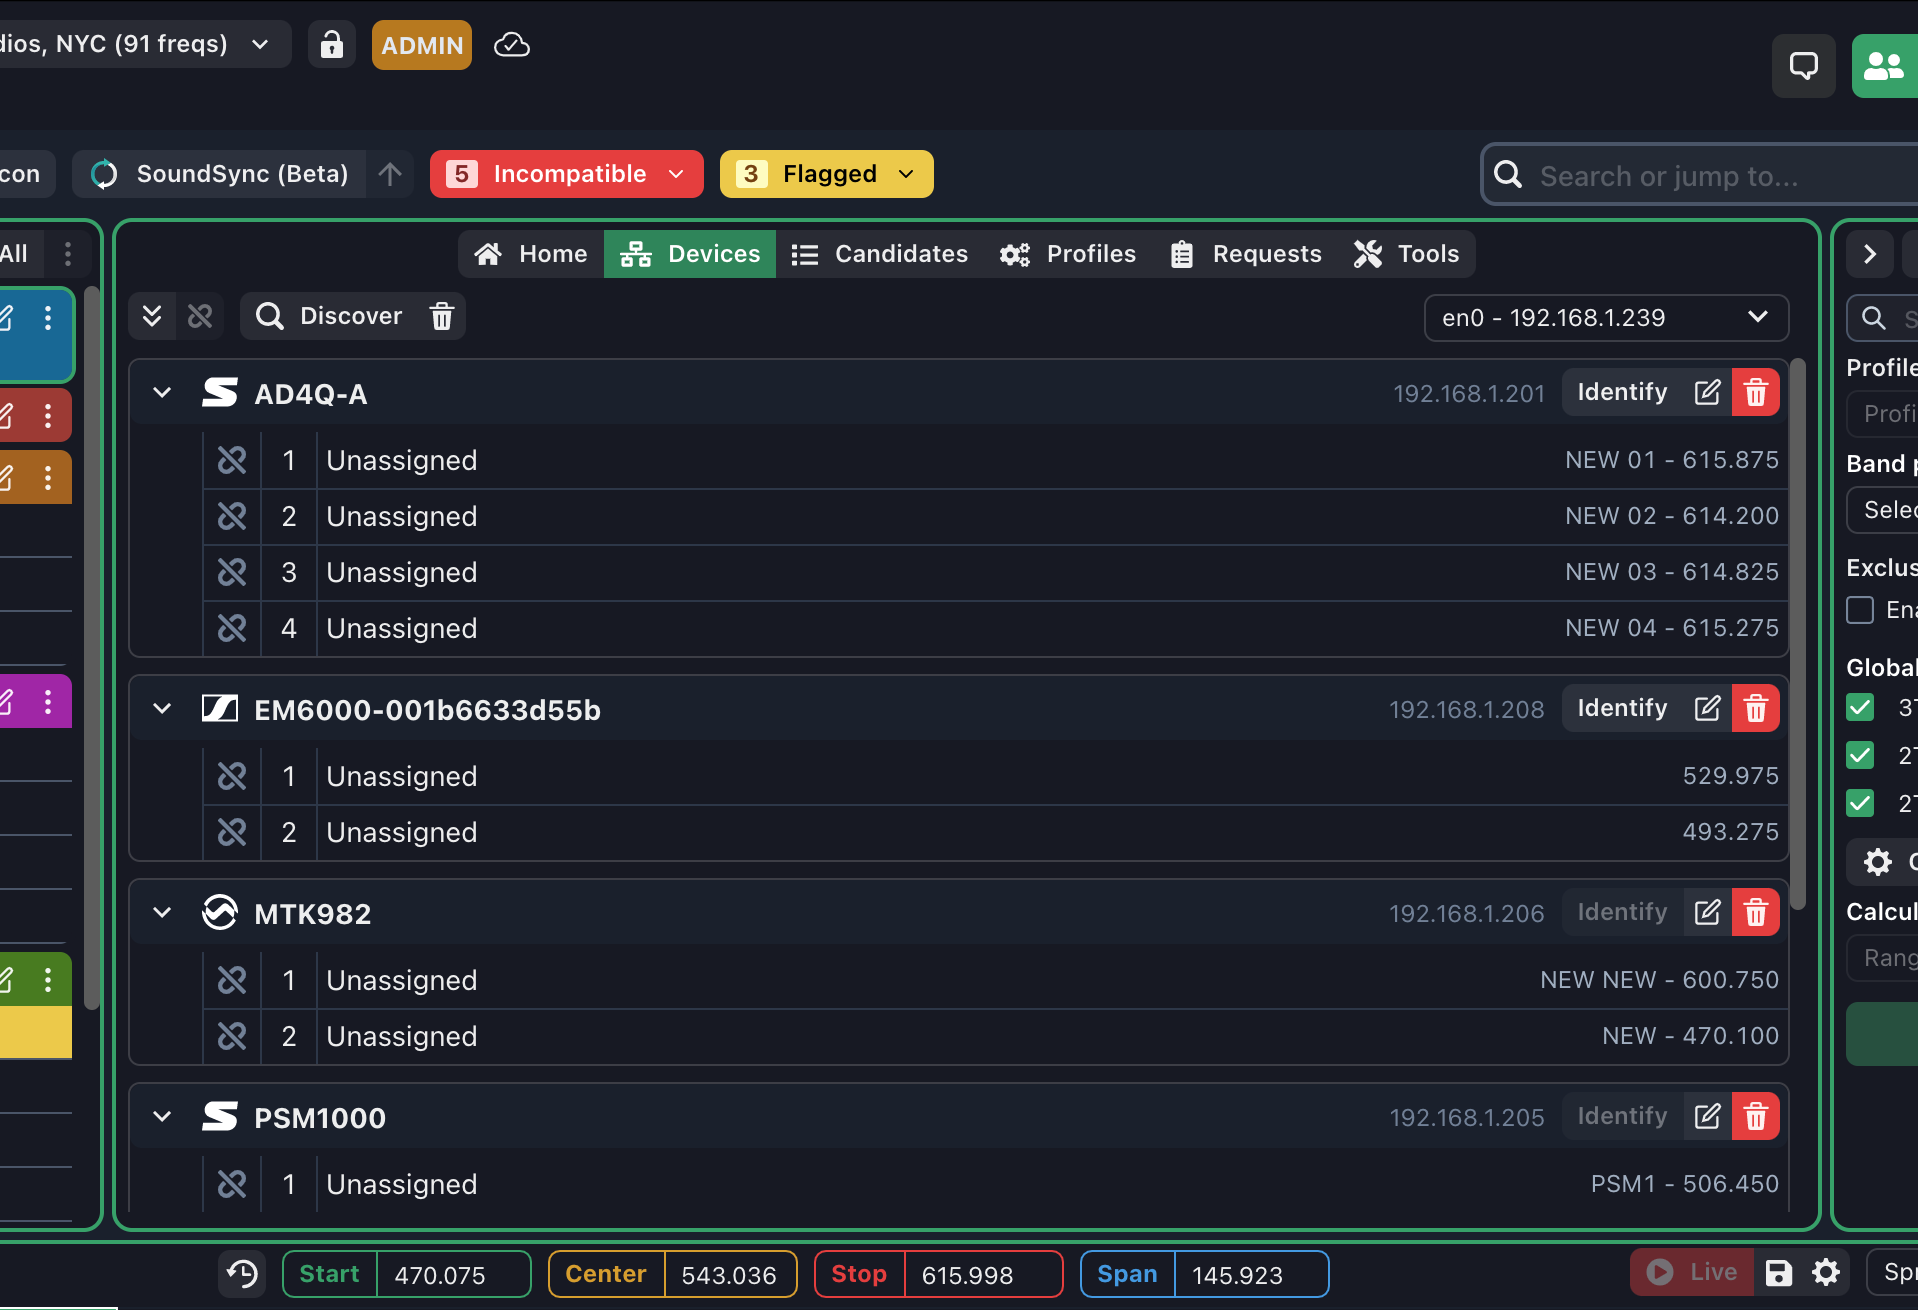Open the Tools tab
Screen dimensions: 1918x1310
click(x=1407, y=254)
